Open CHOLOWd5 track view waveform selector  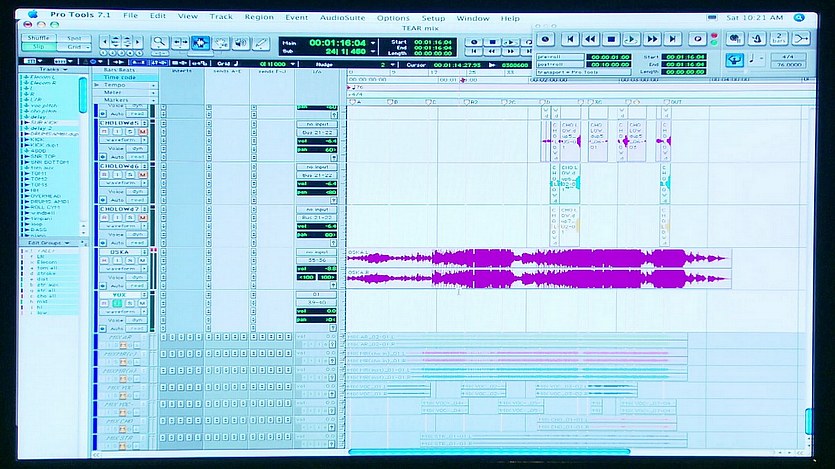[x=124, y=140]
